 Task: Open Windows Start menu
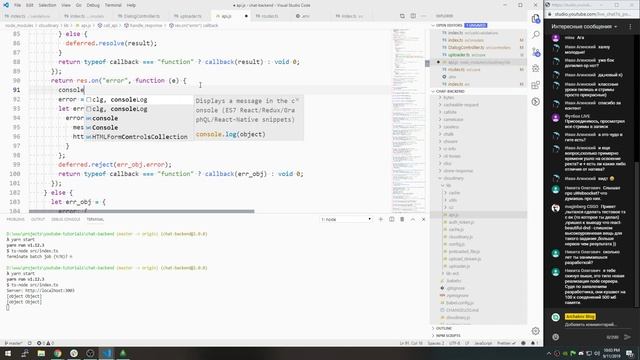point(8,353)
